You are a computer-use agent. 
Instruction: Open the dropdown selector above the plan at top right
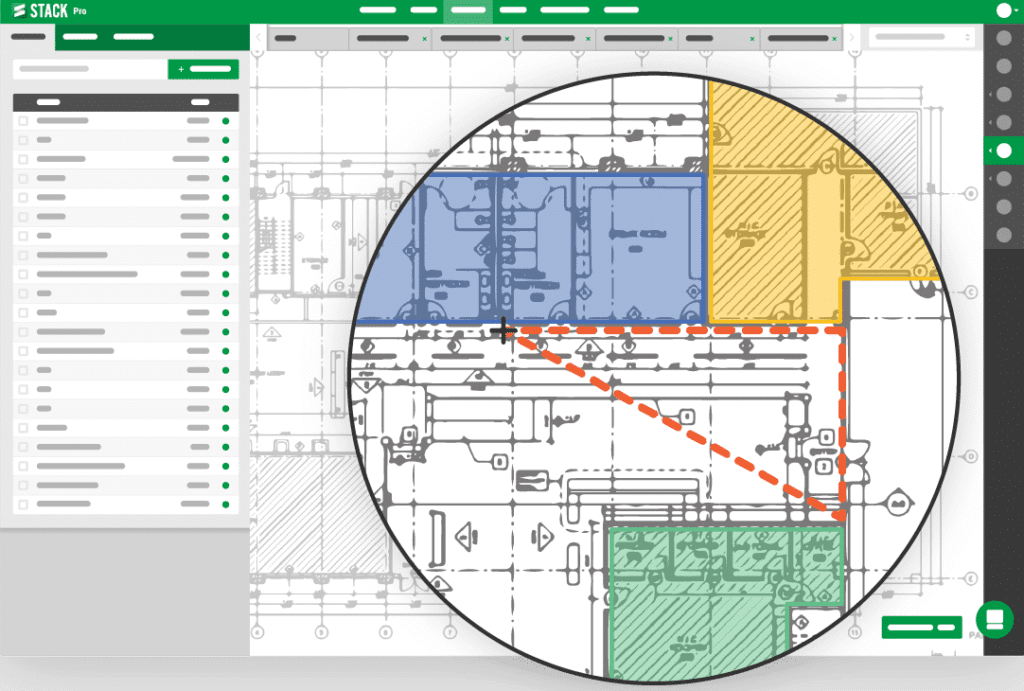click(x=921, y=37)
